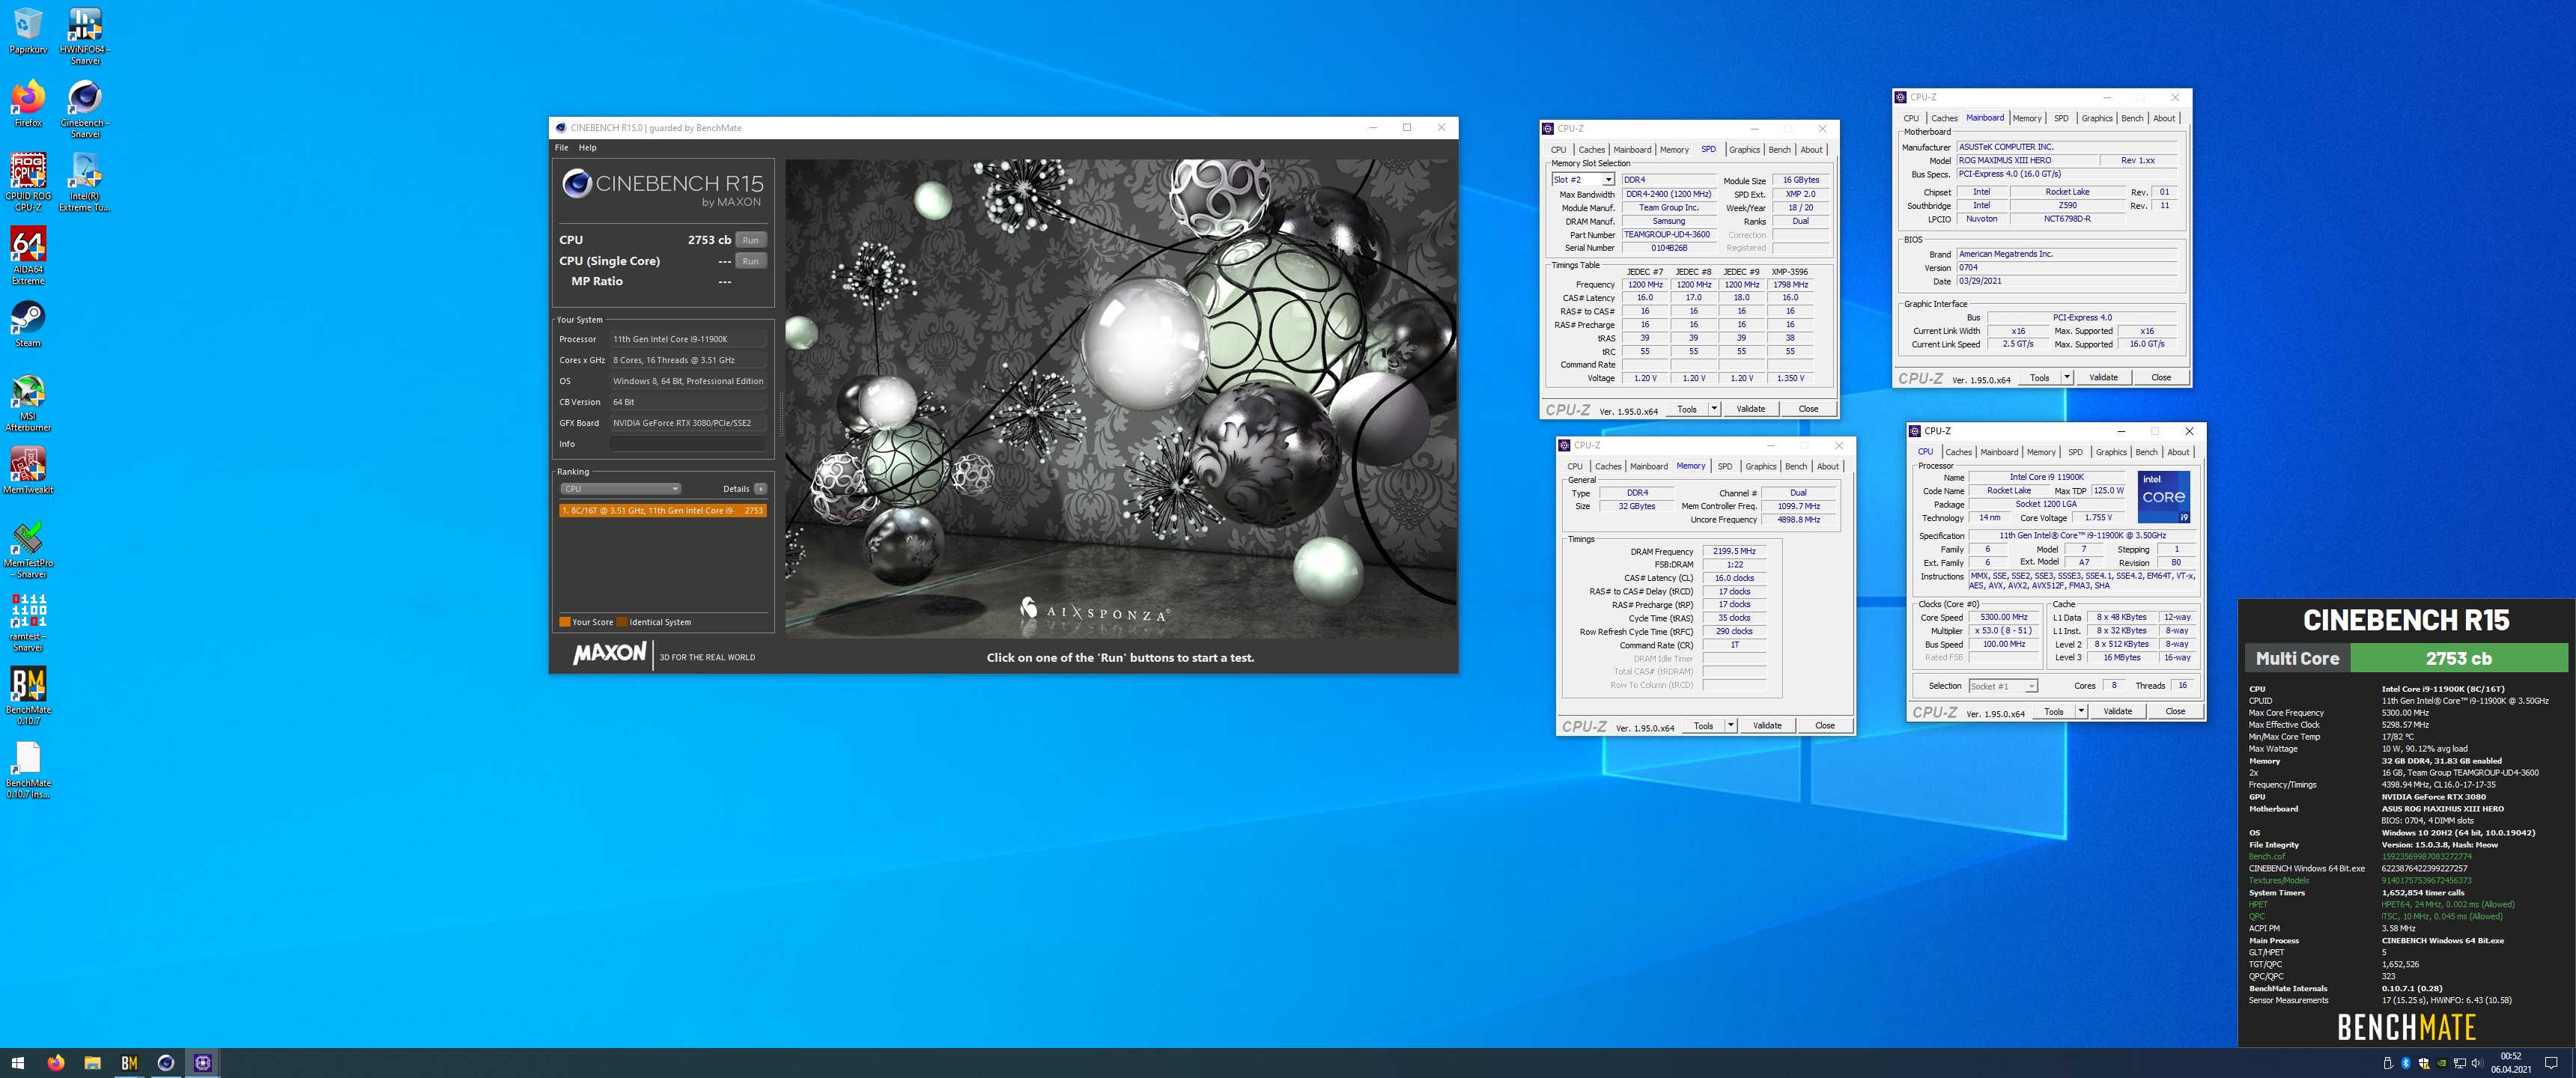Open the Ranking CPU dropdown in Cinebench
This screenshot has width=2576, height=1078.
[x=620, y=489]
